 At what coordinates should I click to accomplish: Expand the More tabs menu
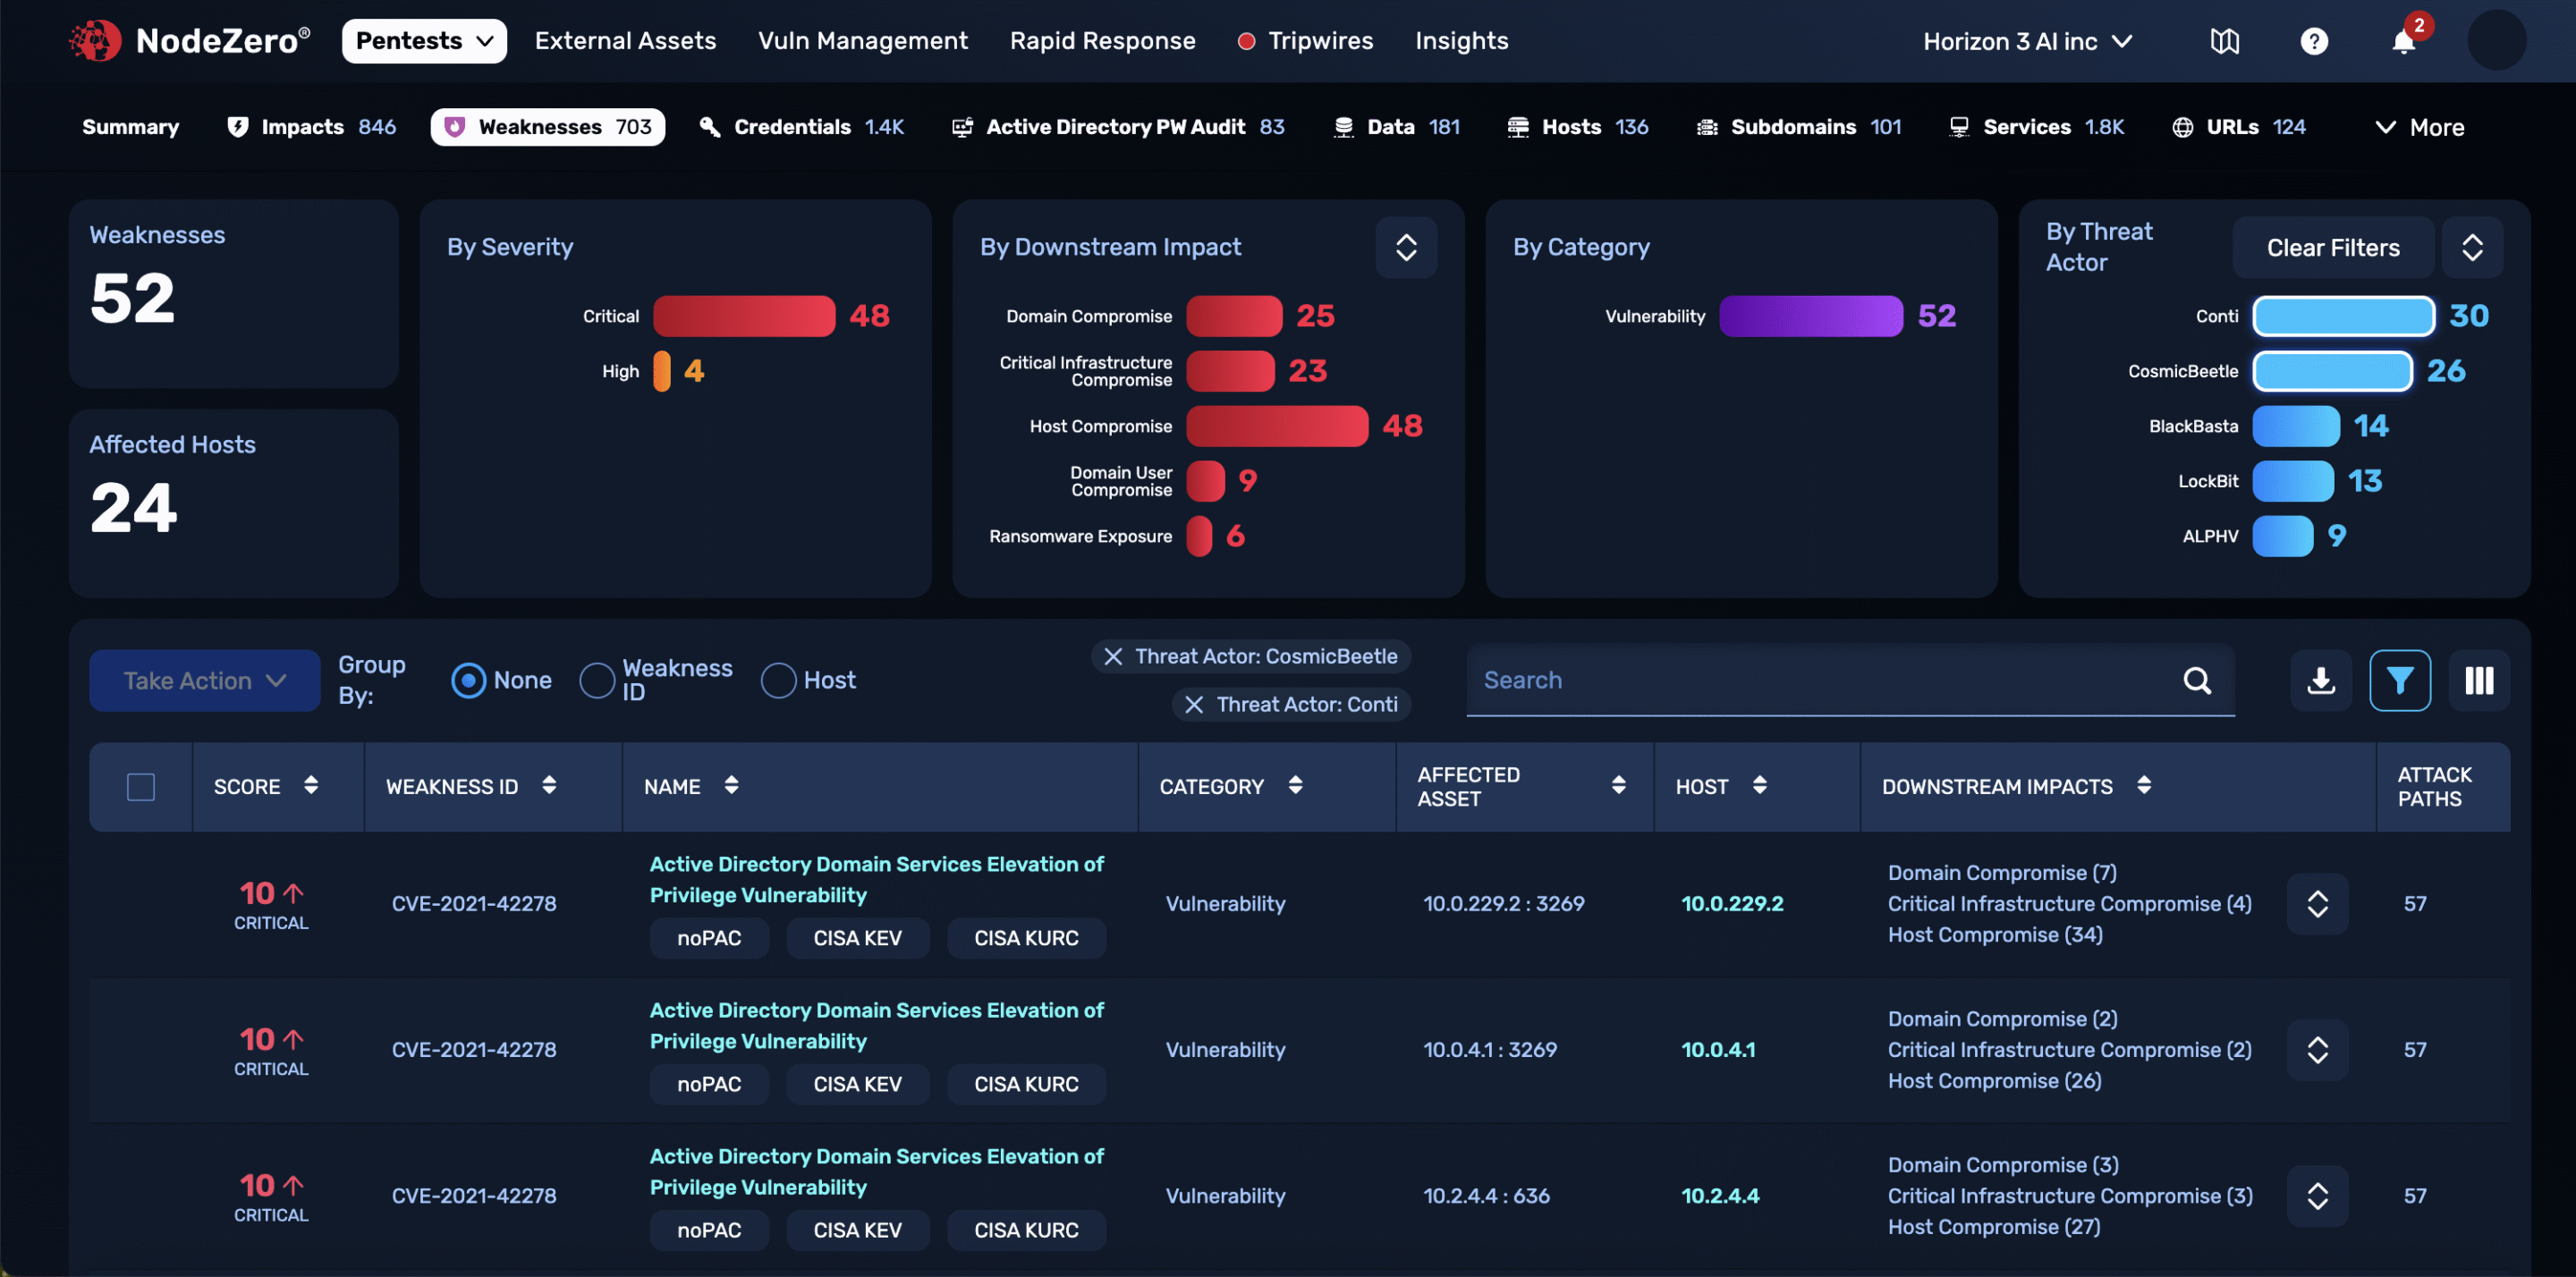tap(2419, 127)
